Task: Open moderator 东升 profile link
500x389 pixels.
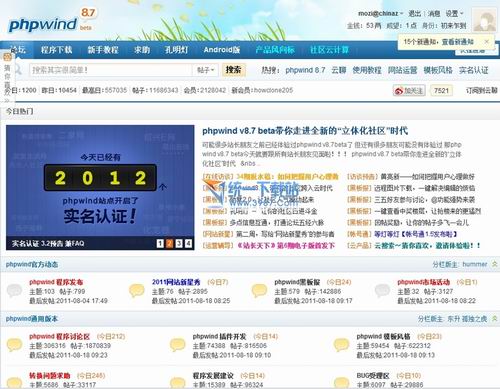Action: [x=453, y=319]
